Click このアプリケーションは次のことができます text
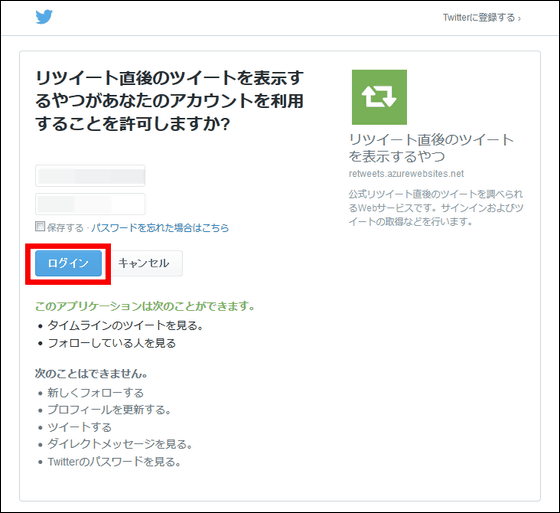 (x=145, y=306)
